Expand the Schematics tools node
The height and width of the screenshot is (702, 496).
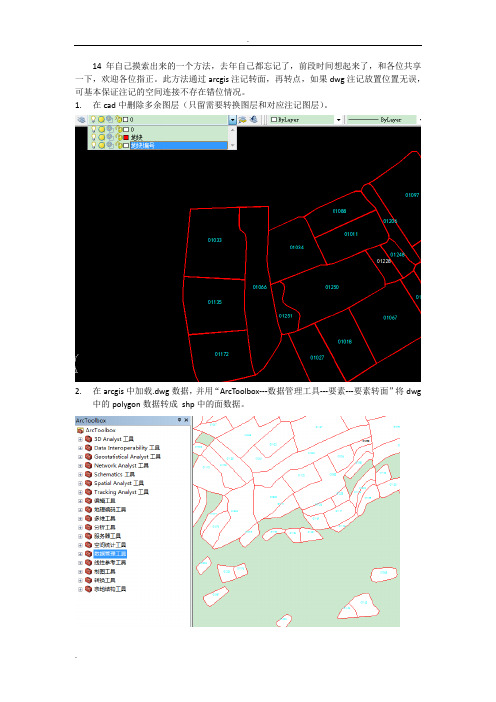point(81,475)
